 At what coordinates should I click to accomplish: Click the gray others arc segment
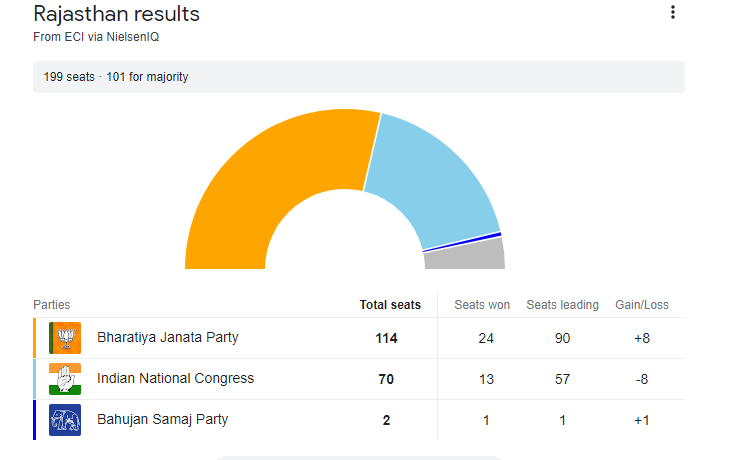point(464,255)
